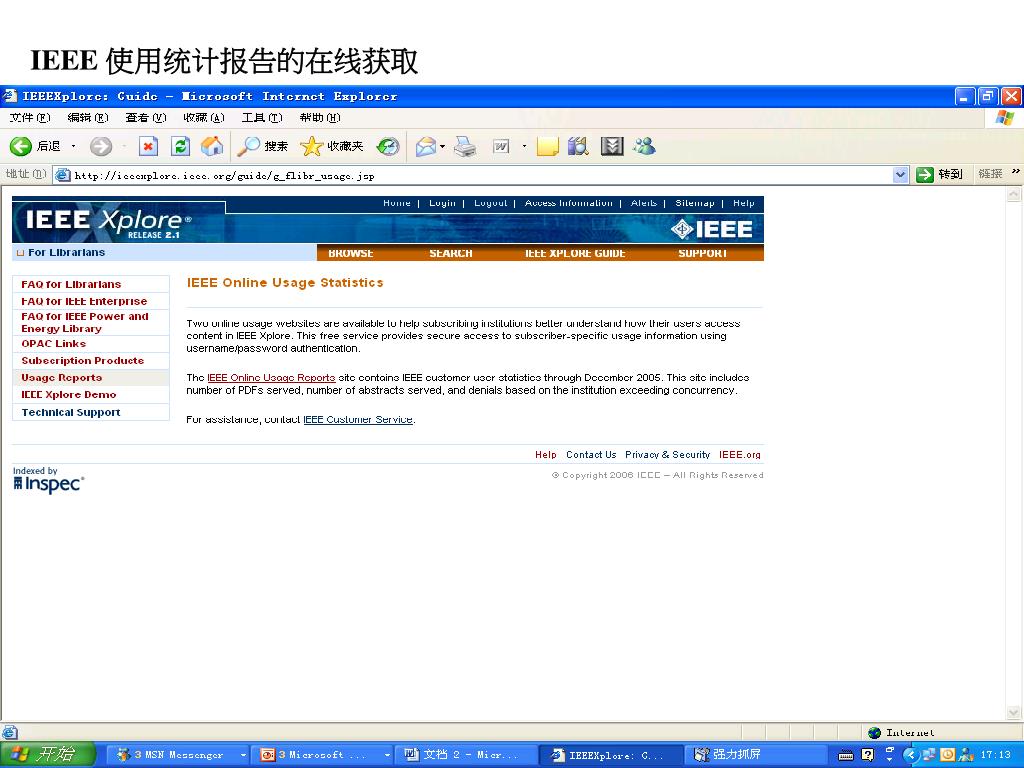The height and width of the screenshot is (768, 1024).
Task: Expand the Links toolbar chevron
Action: click(1016, 172)
